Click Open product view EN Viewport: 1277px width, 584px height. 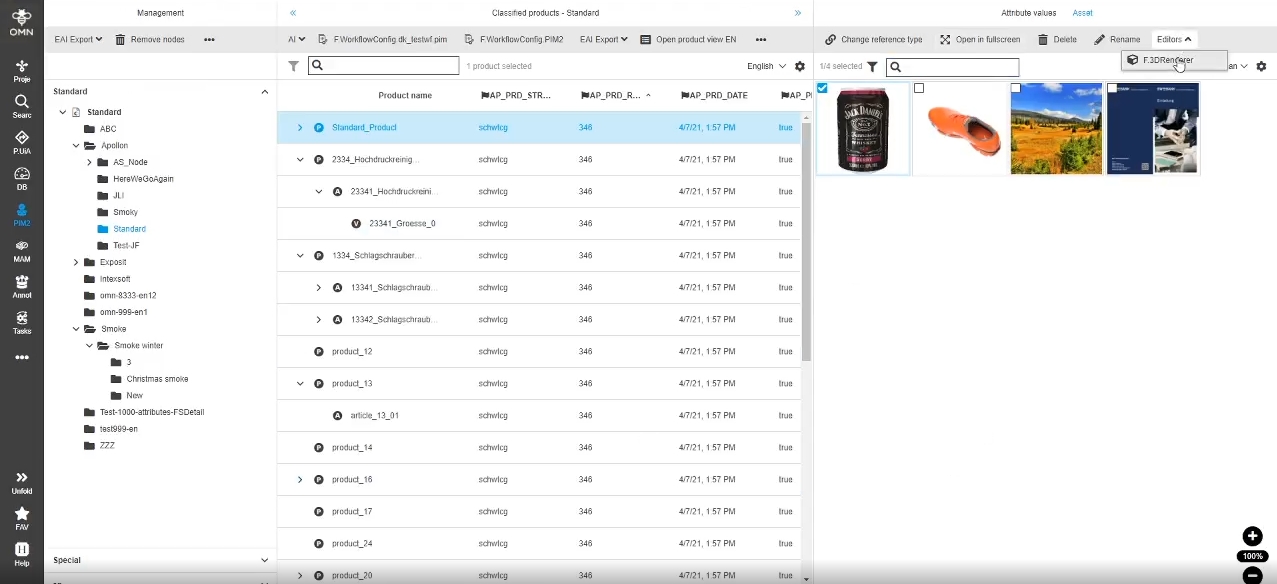pyautogui.click(x=688, y=40)
